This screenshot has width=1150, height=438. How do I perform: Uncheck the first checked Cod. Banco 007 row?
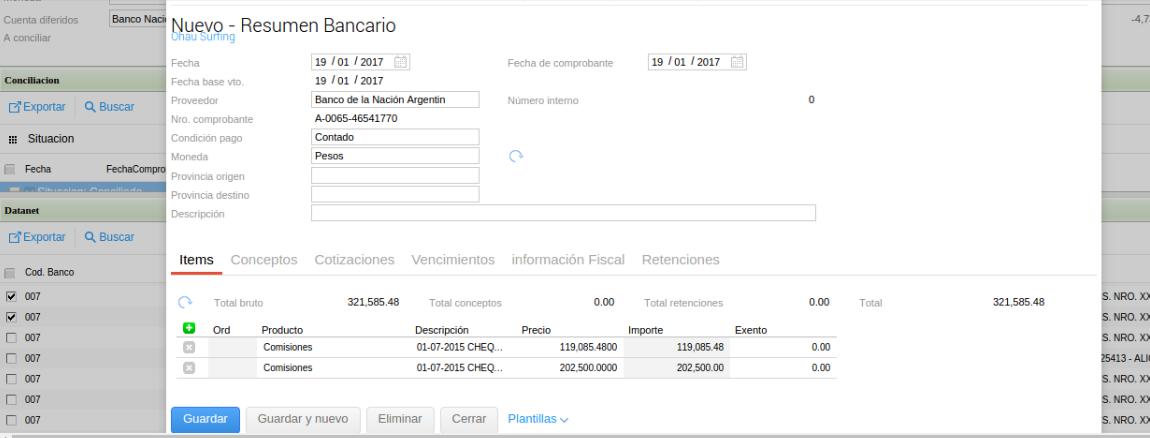pyautogui.click(x=11, y=296)
